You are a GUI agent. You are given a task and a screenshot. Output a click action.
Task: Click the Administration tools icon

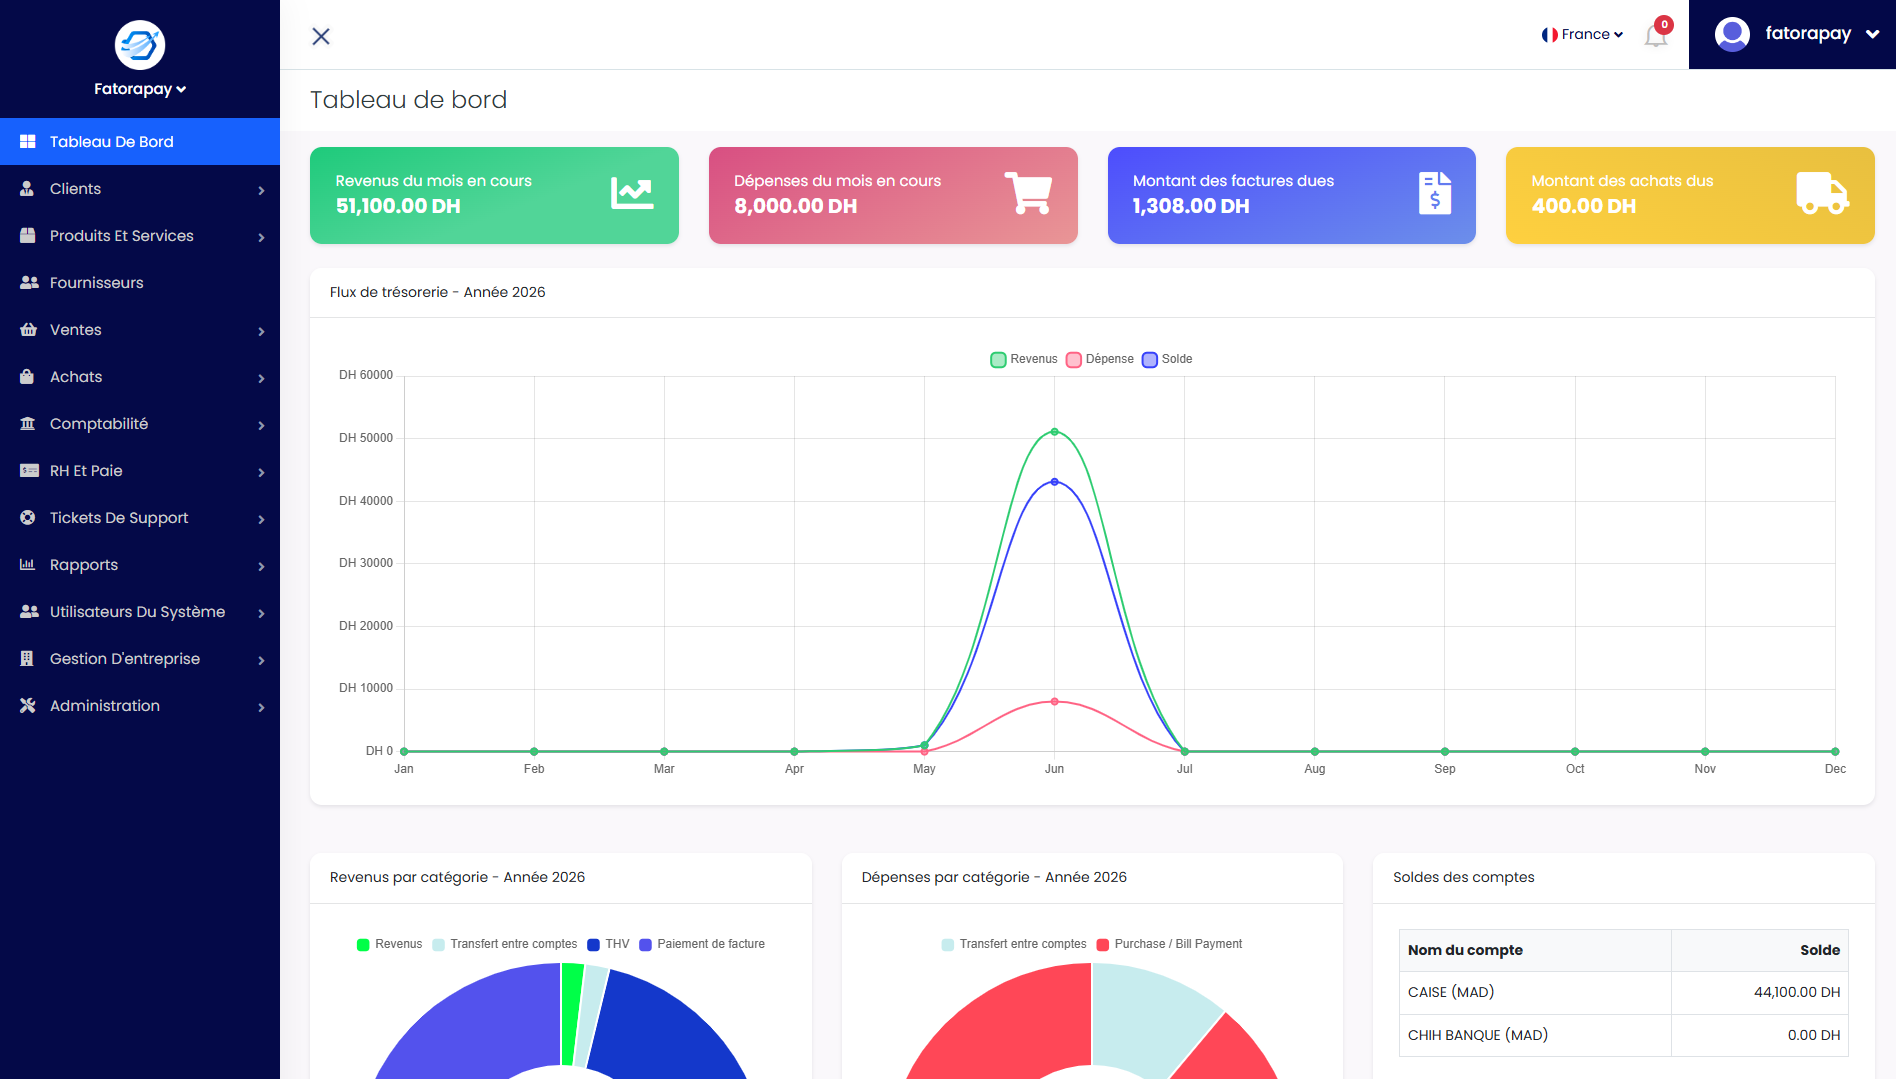28,706
